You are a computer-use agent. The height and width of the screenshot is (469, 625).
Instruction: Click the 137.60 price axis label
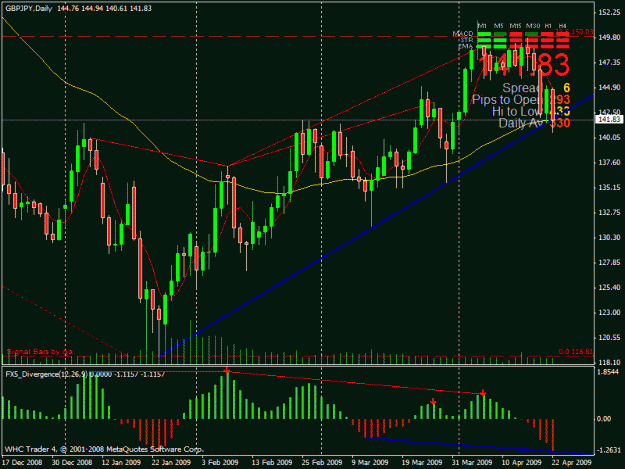(609, 162)
